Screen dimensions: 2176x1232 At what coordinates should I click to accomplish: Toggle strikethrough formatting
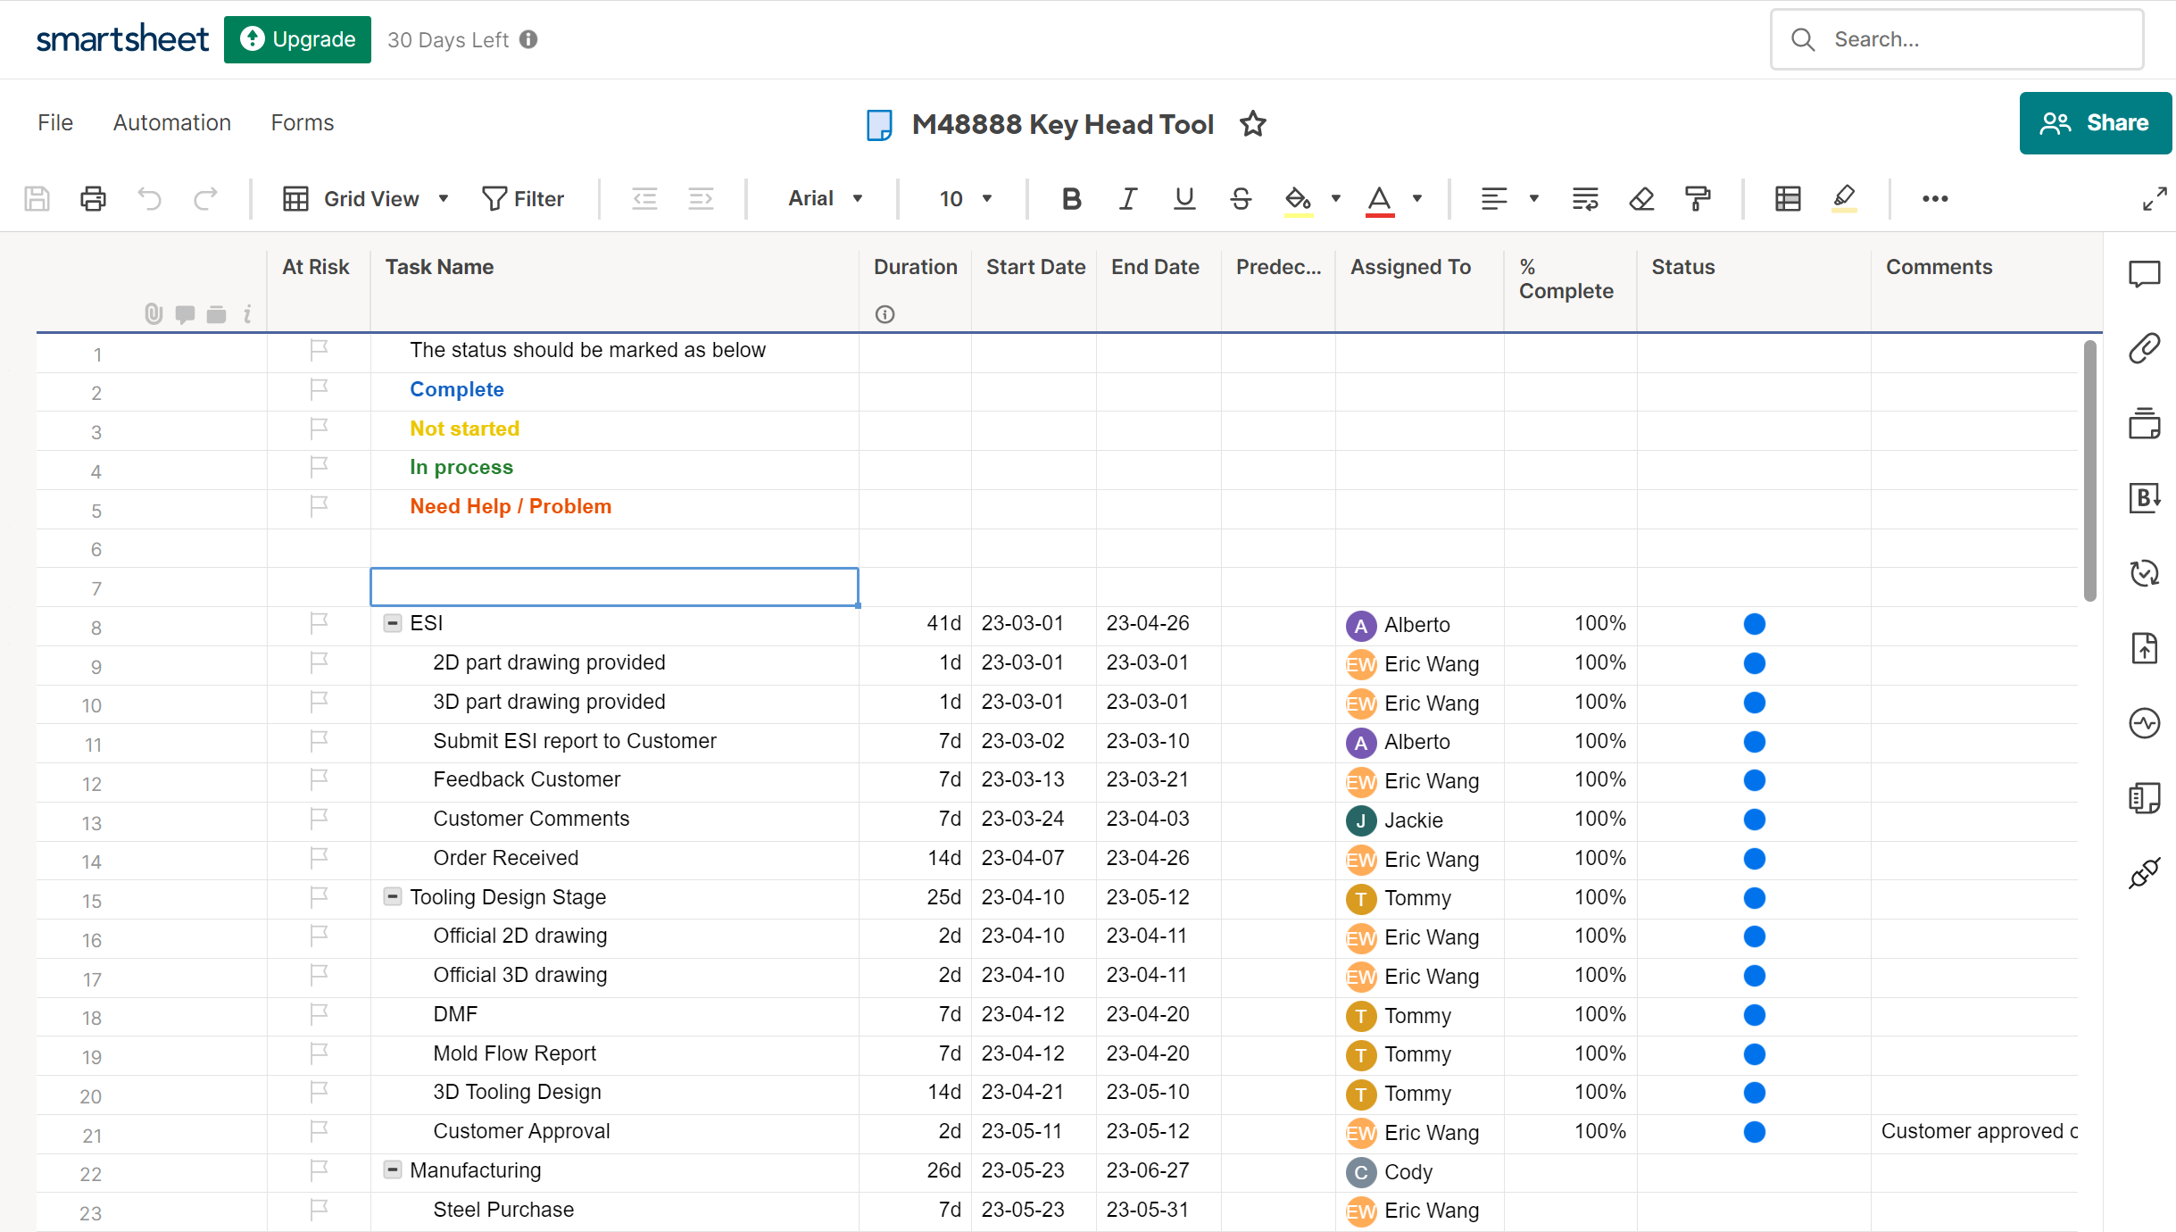coord(1241,199)
